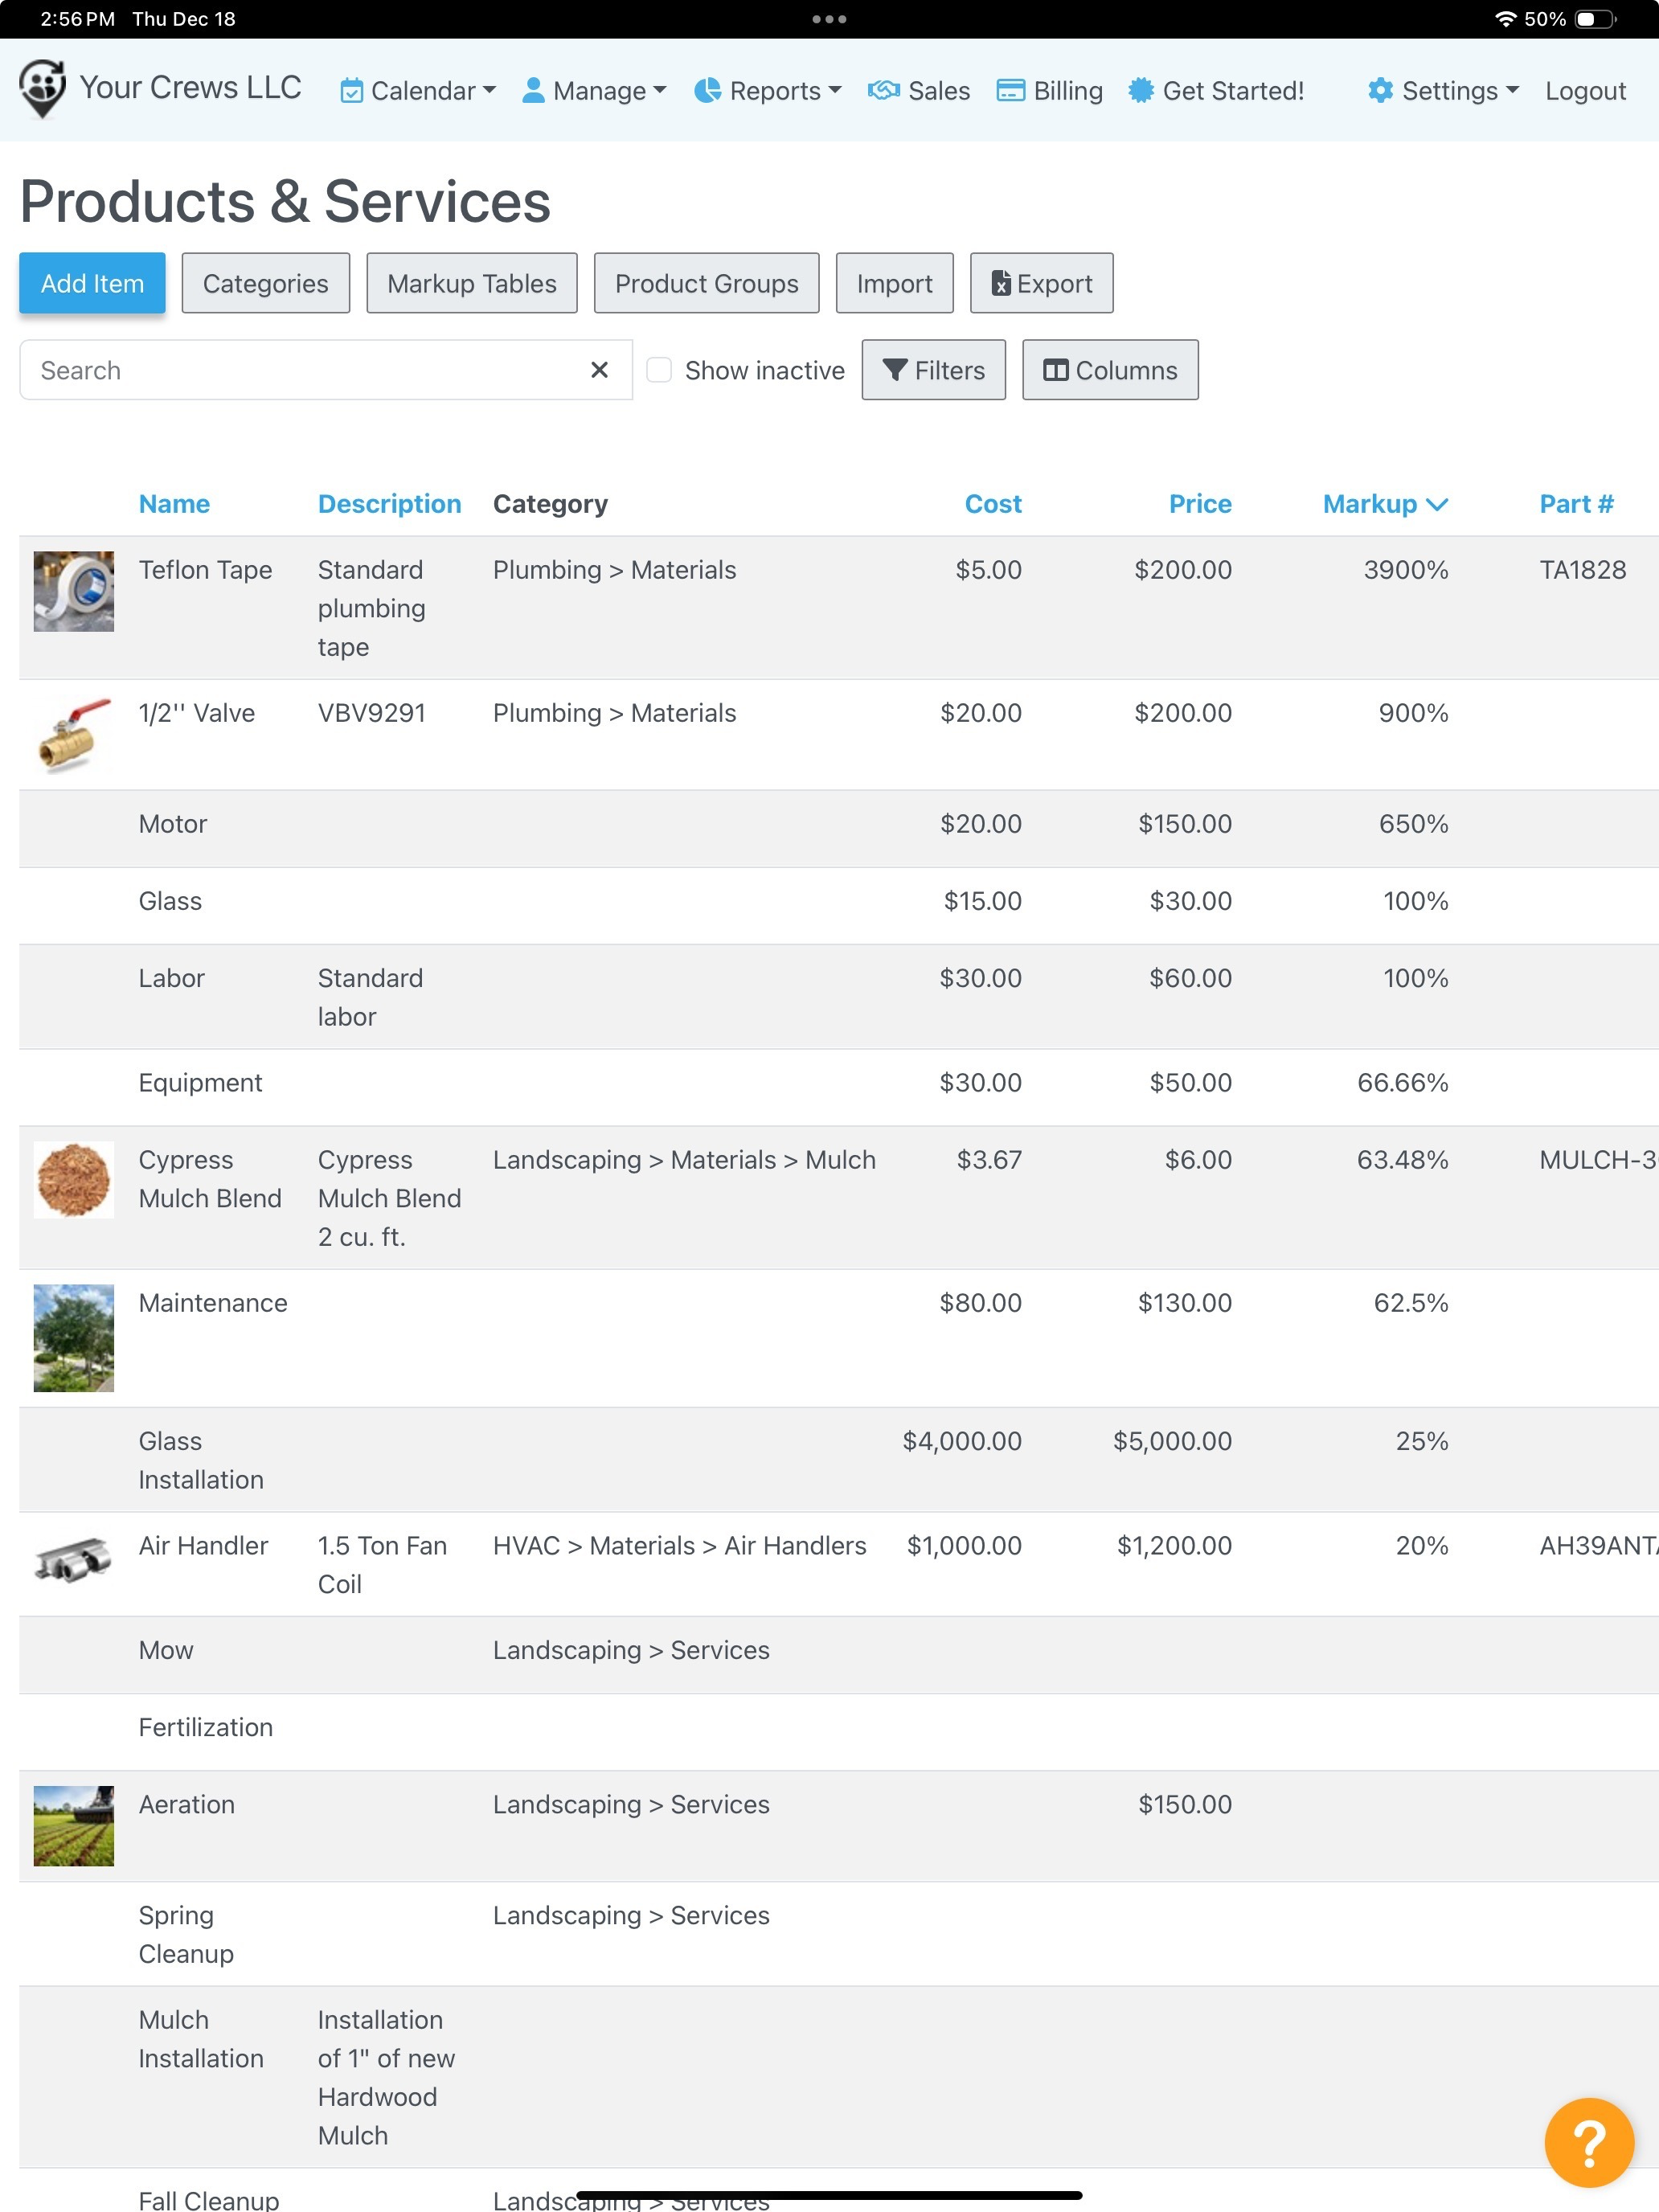Open the orange help question mark button
1659x2212 pixels.
(x=1589, y=2143)
